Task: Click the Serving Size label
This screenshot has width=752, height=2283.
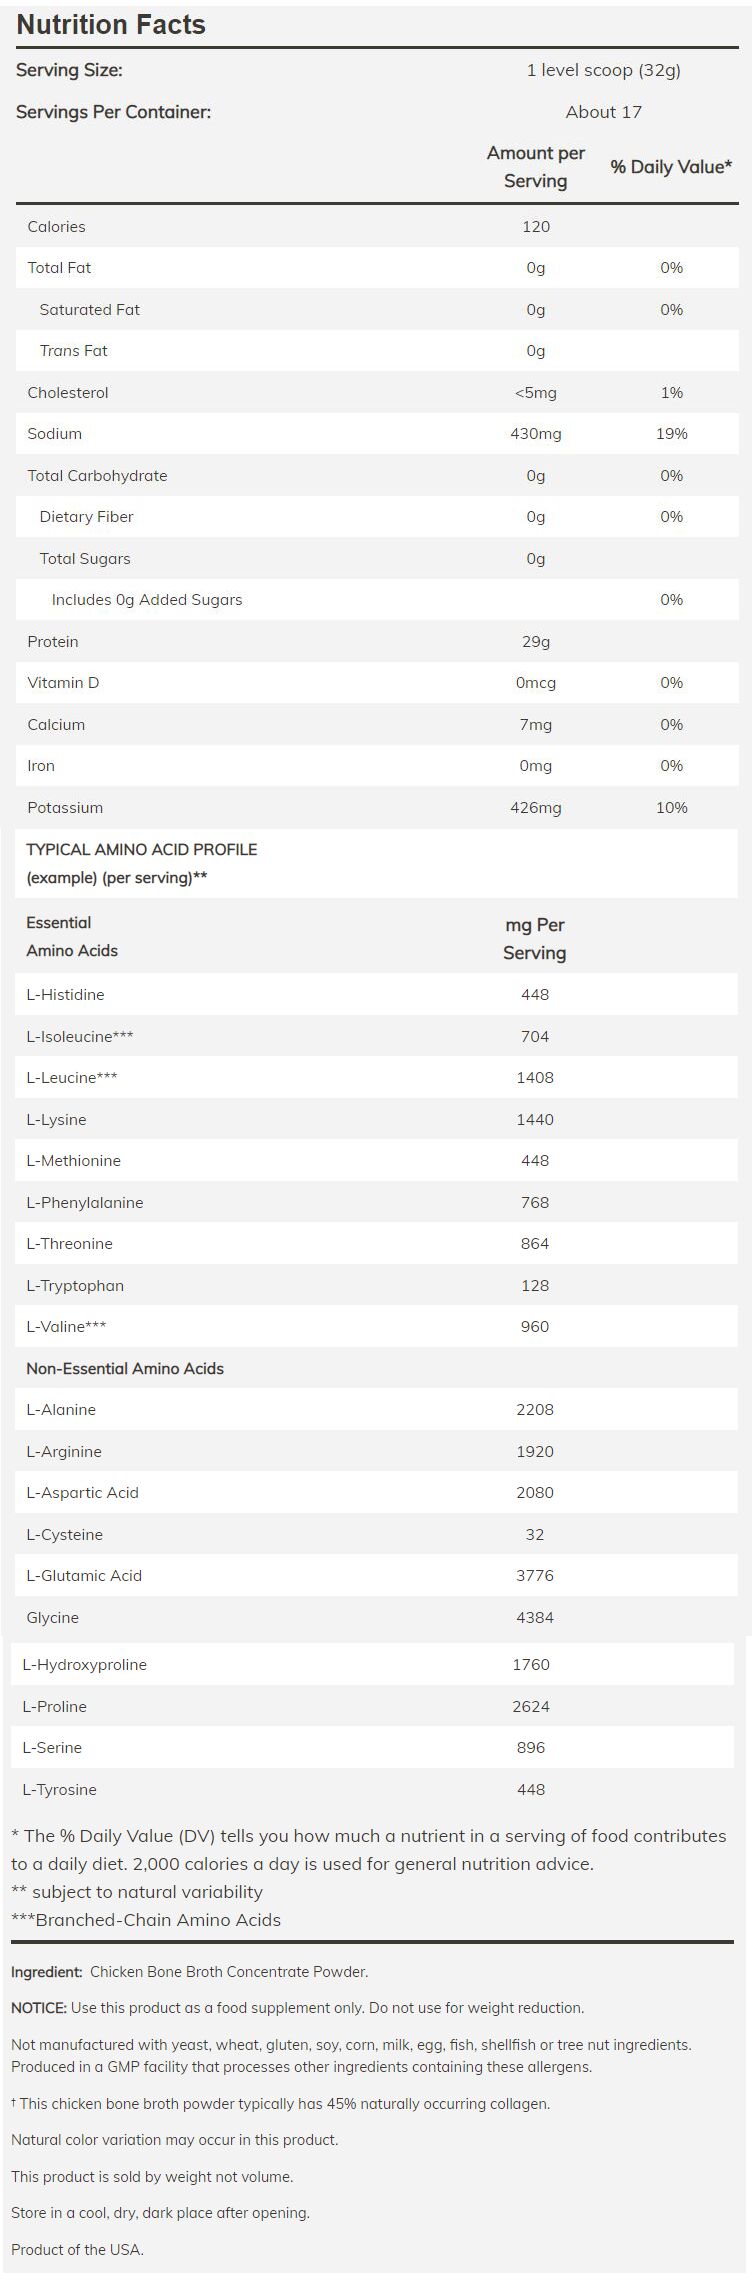Action: click(69, 70)
